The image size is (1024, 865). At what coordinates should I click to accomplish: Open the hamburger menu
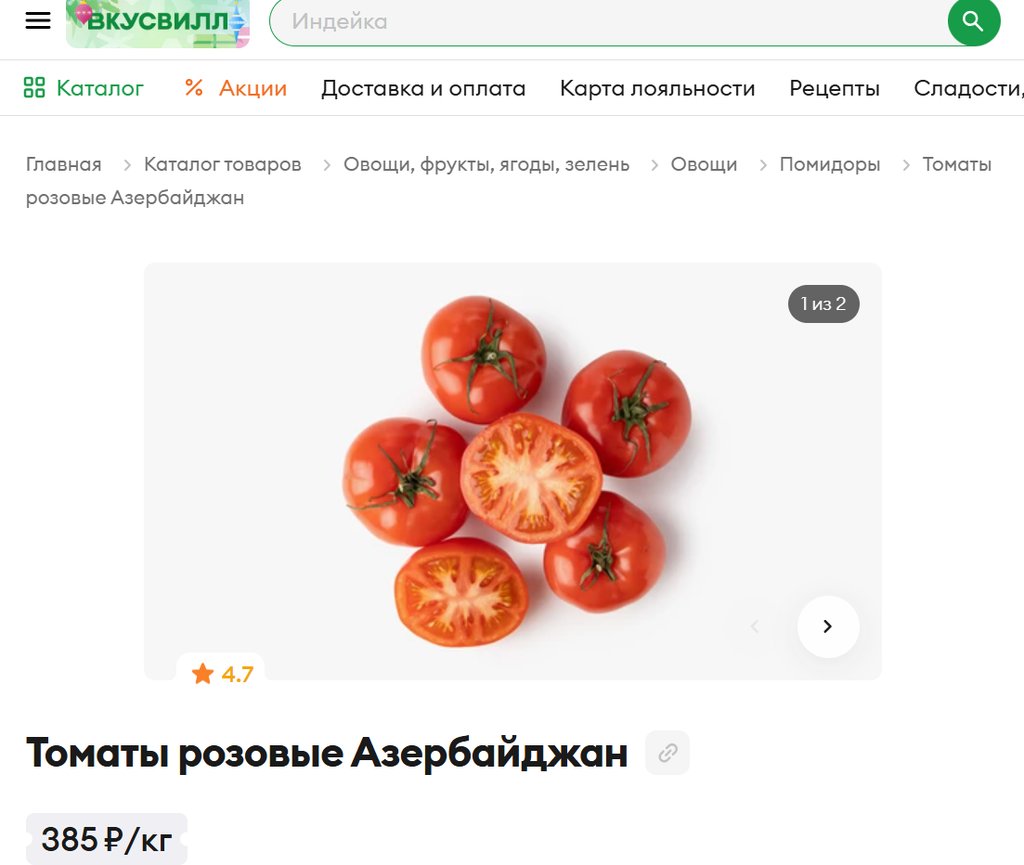pyautogui.click(x=38, y=21)
